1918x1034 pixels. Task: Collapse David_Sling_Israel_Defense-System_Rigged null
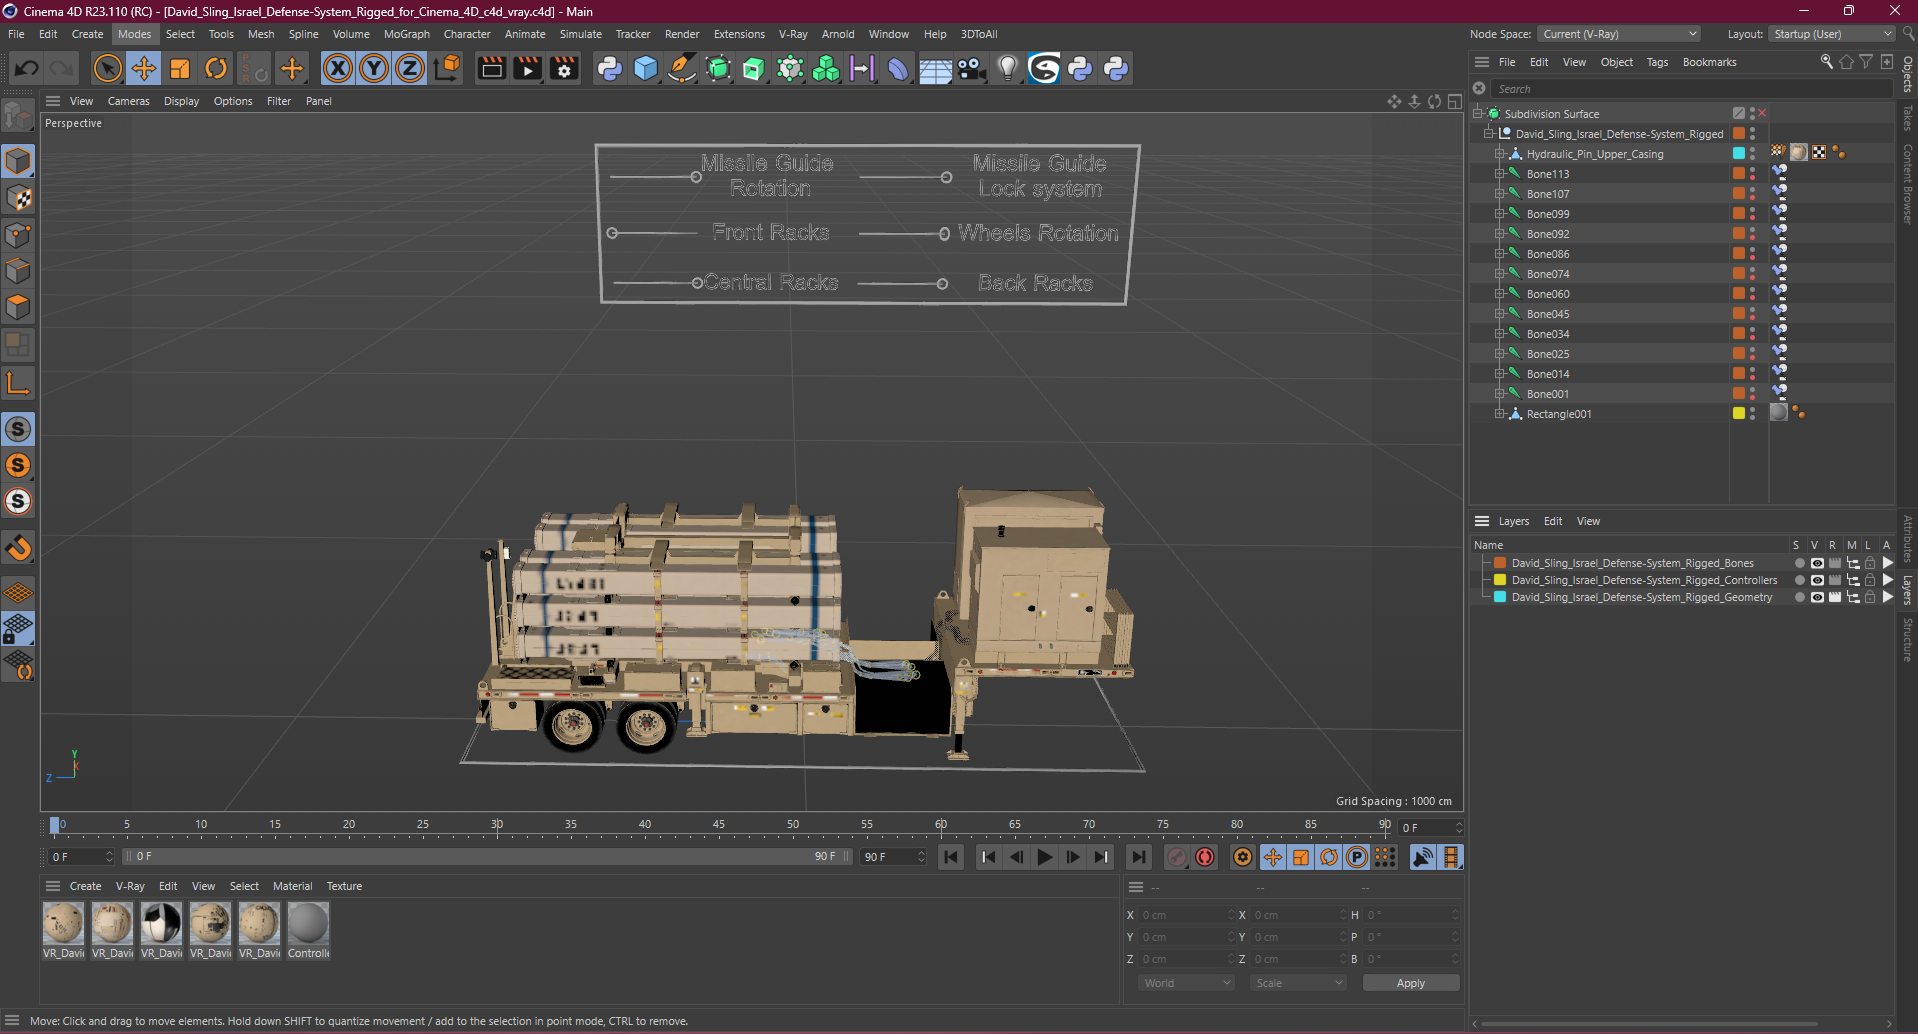[x=1488, y=134]
